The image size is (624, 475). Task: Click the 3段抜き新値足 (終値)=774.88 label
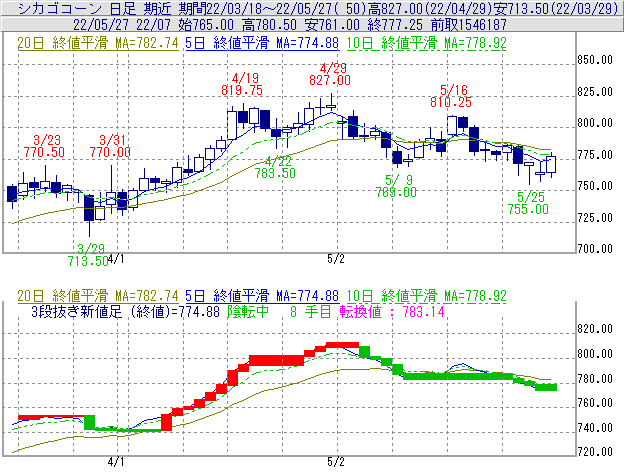tap(125, 311)
